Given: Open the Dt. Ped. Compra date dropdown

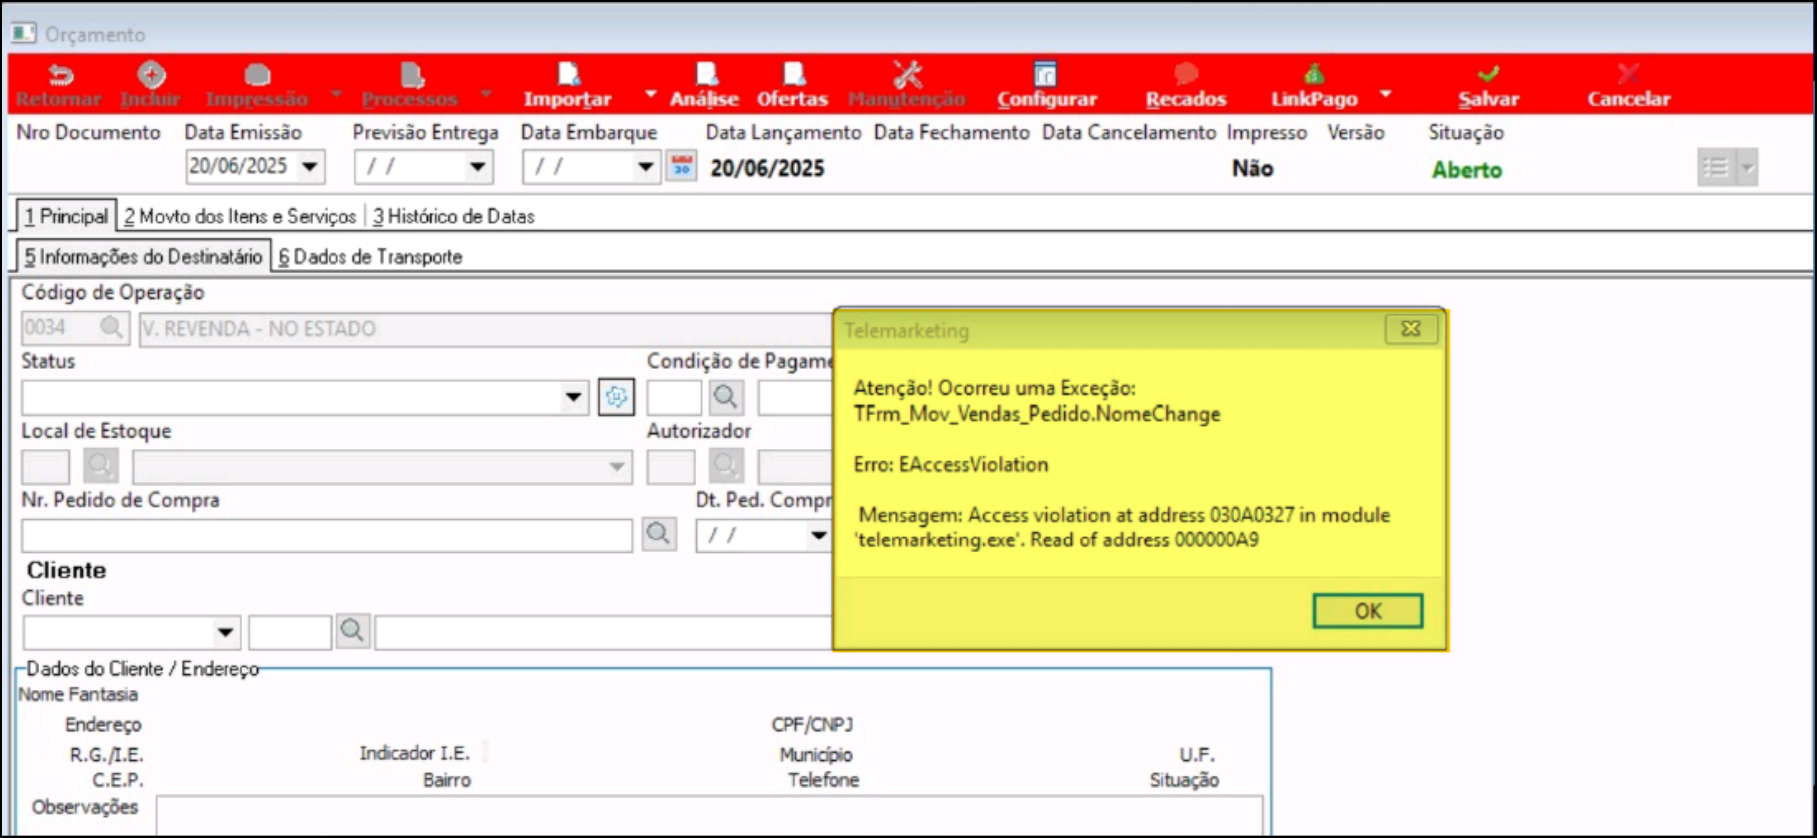Looking at the screenshot, I should tap(819, 535).
